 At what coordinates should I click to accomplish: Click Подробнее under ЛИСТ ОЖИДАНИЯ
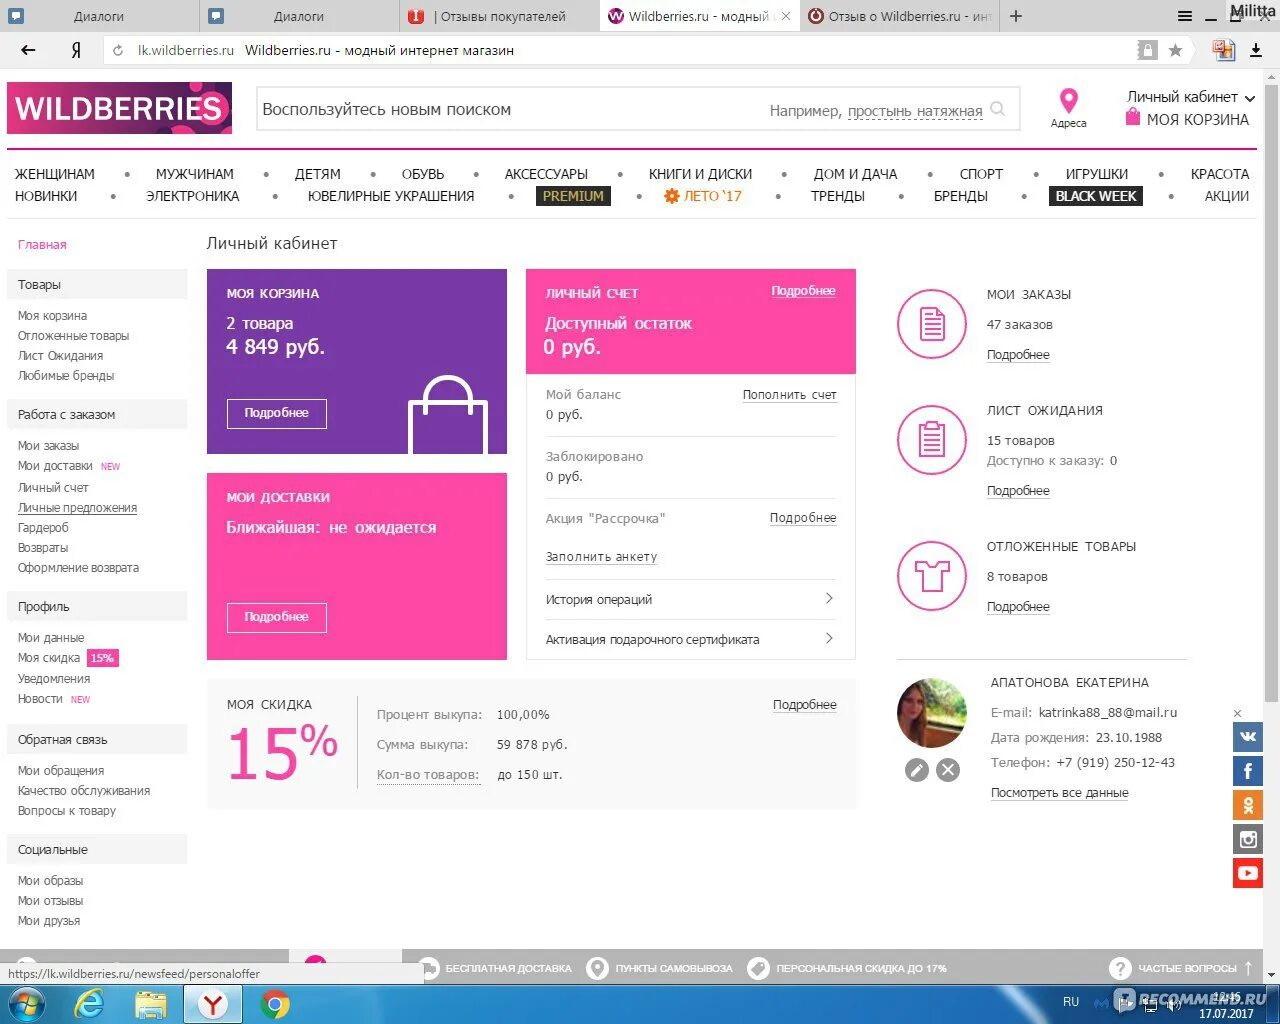pyautogui.click(x=1018, y=491)
